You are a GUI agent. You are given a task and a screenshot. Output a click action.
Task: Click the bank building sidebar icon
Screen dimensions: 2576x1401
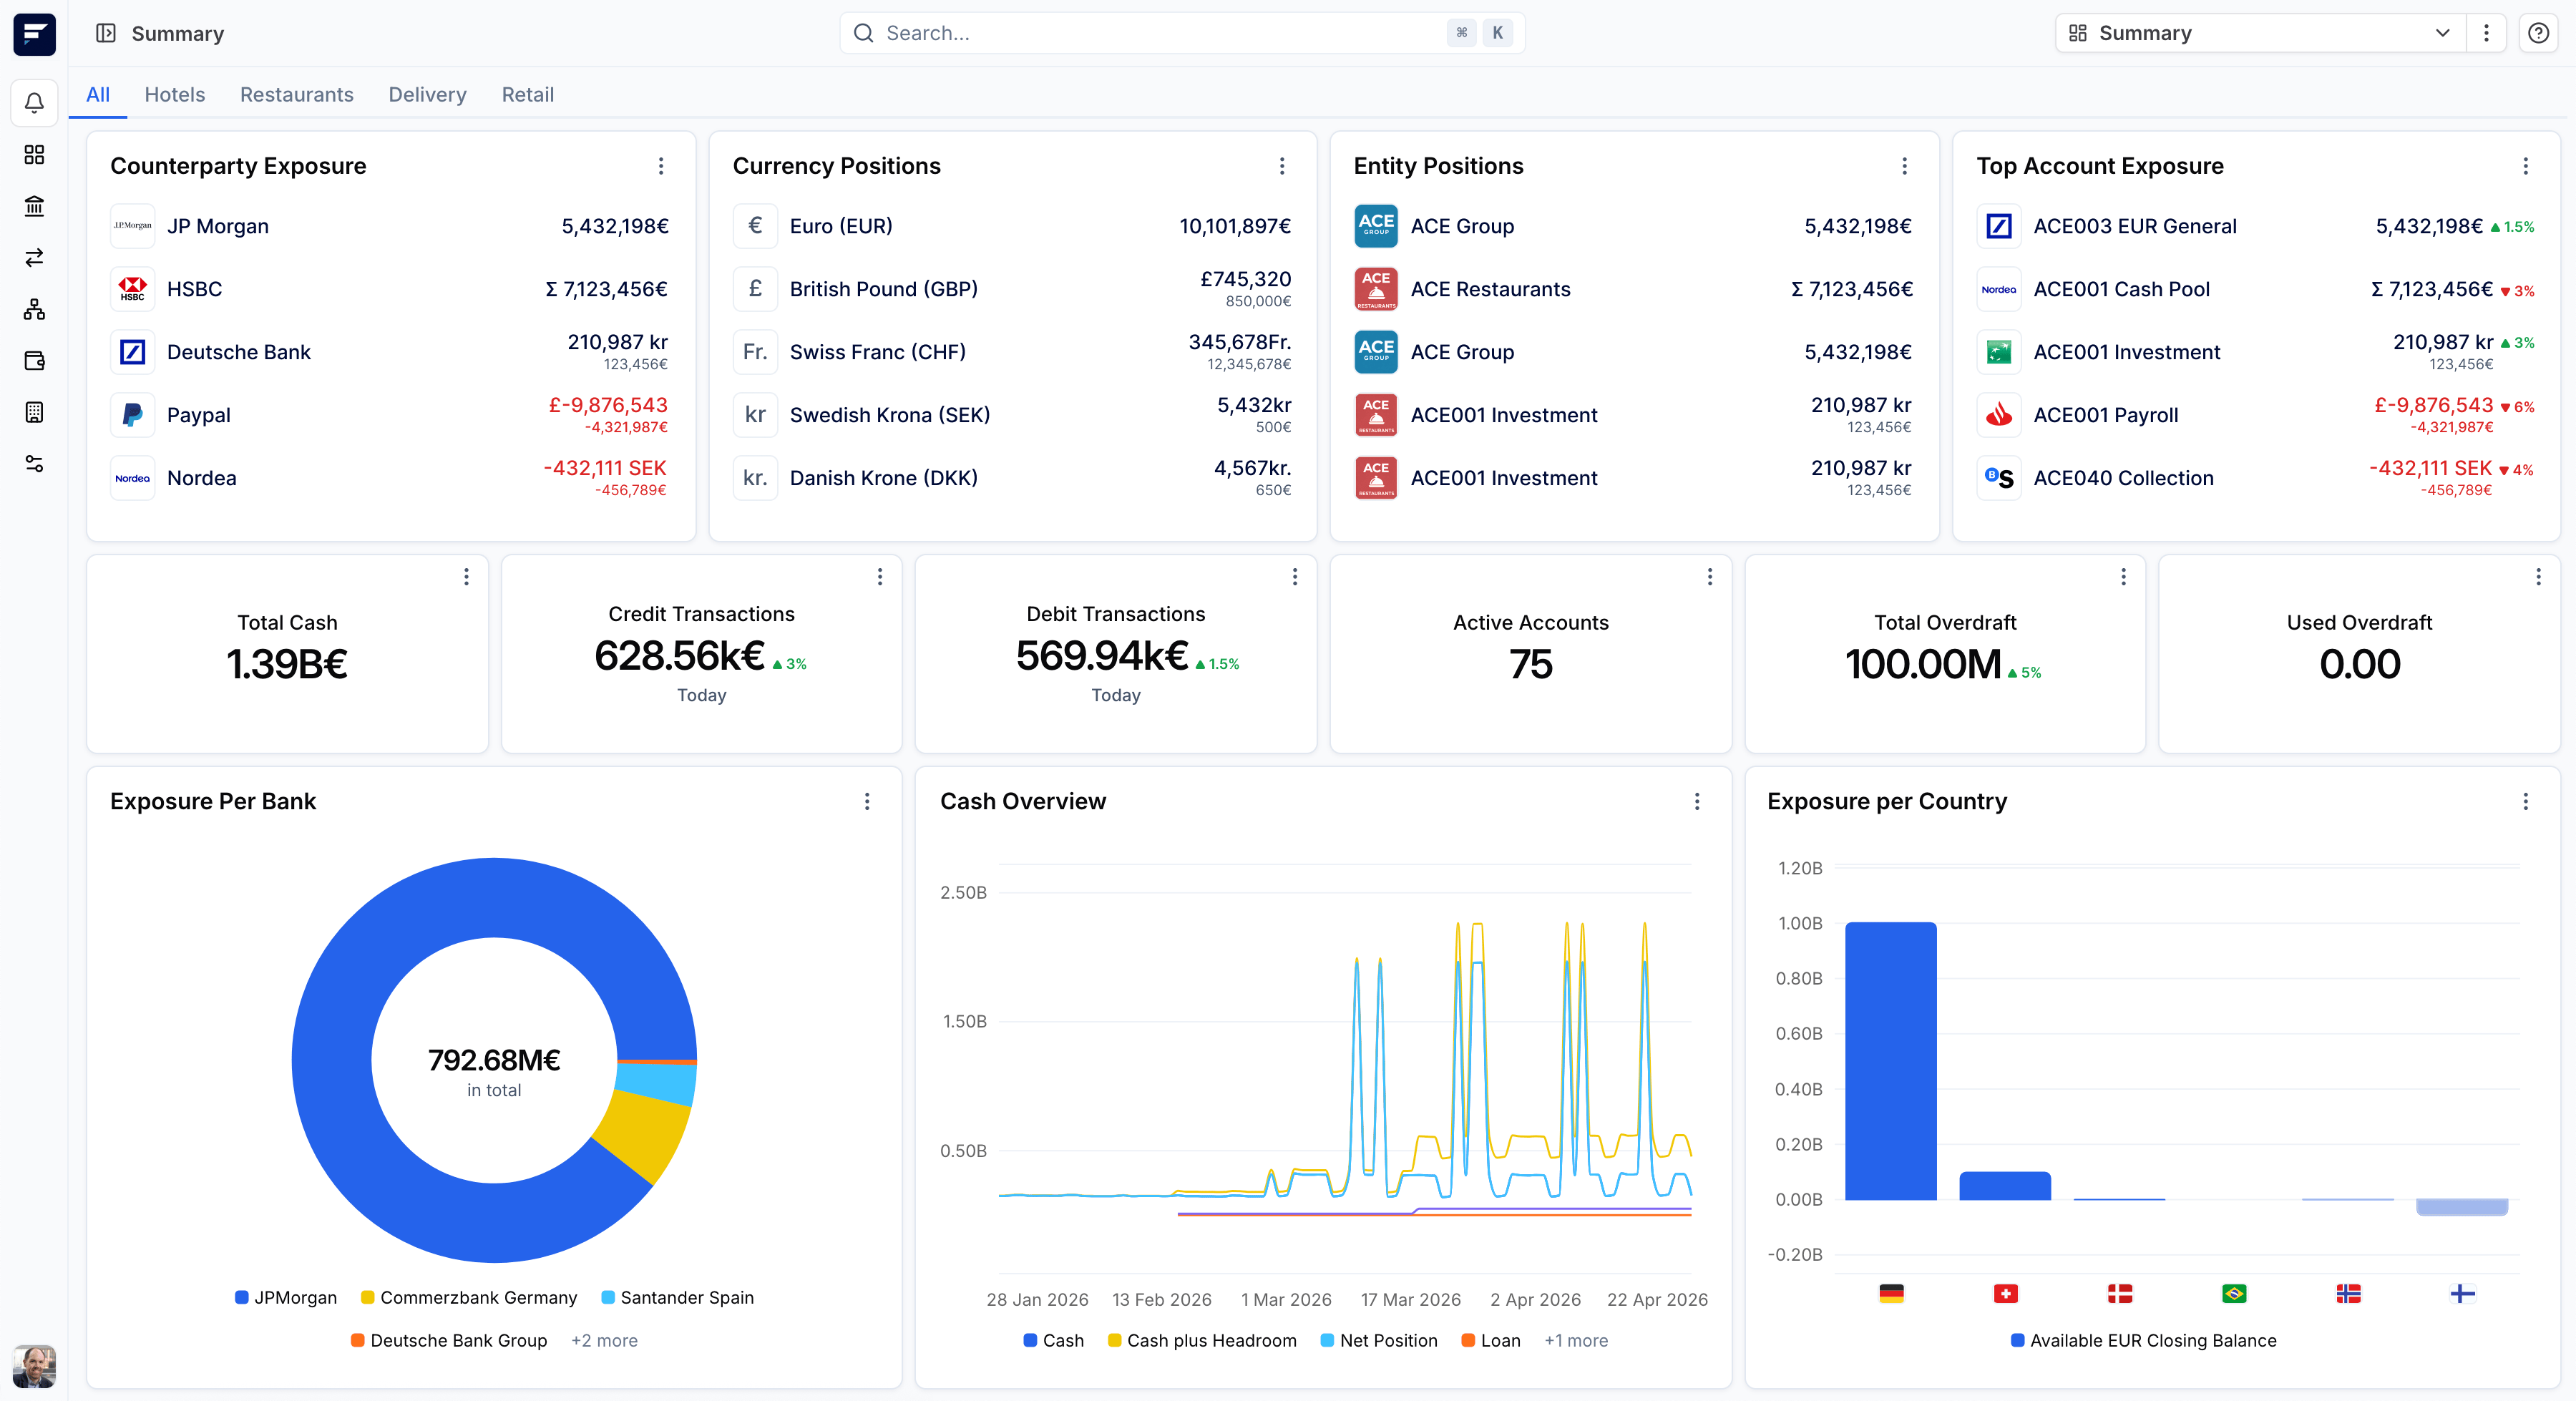[x=34, y=206]
